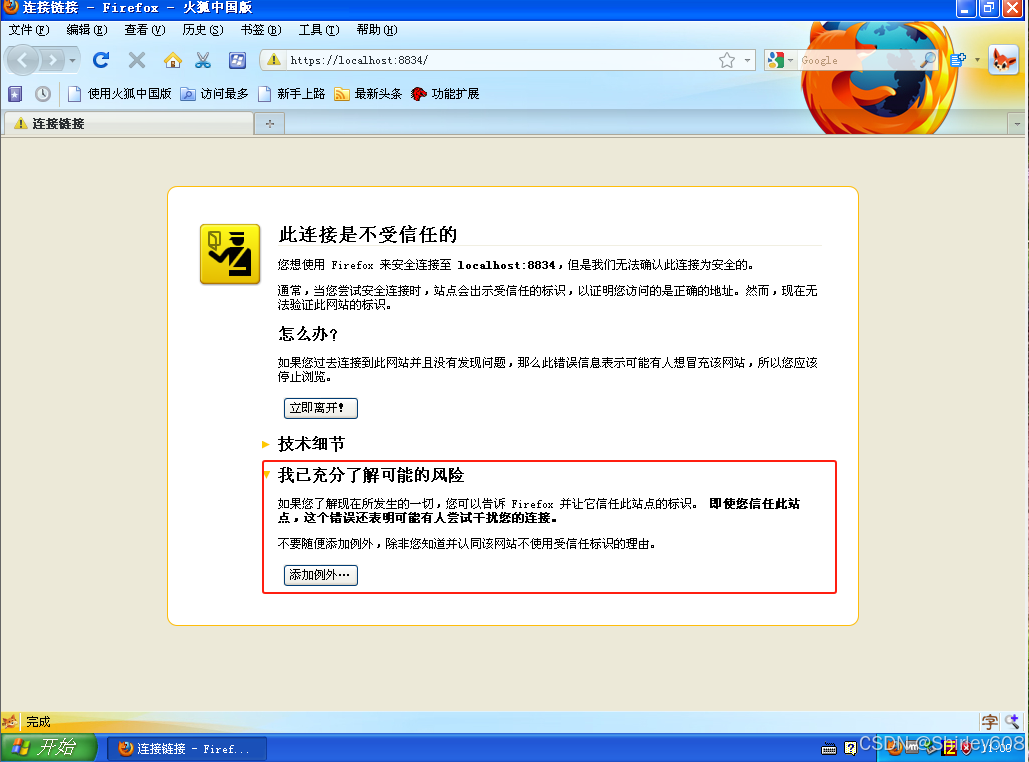The width and height of the screenshot is (1029, 762).
Task: Open the history clock icon below toolbar
Action: [42, 93]
